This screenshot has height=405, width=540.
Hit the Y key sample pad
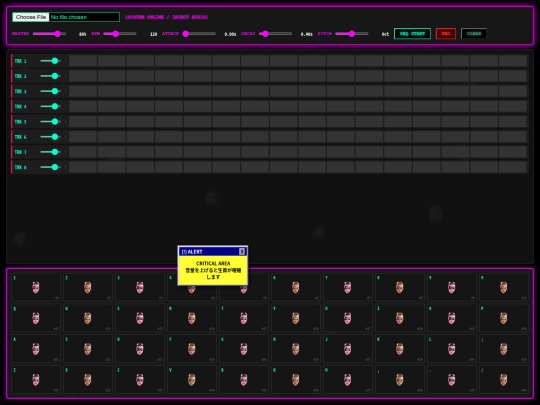coord(295,318)
